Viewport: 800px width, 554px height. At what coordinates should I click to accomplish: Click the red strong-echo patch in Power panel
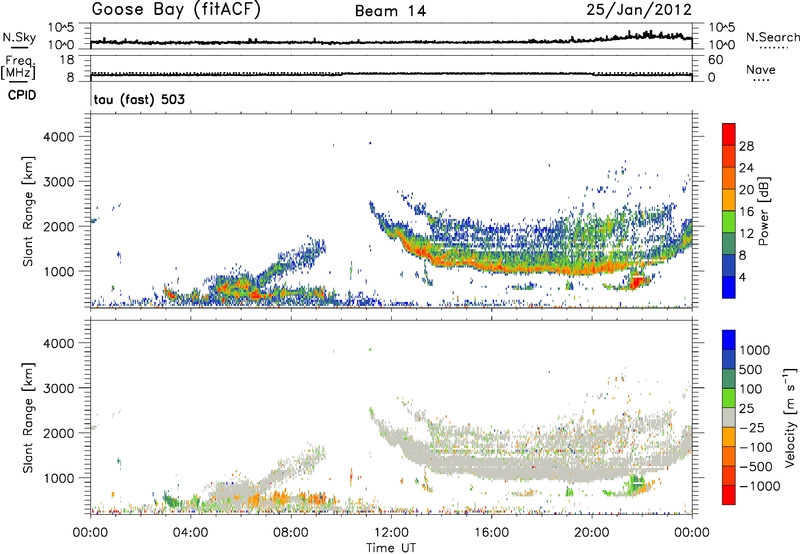636,282
